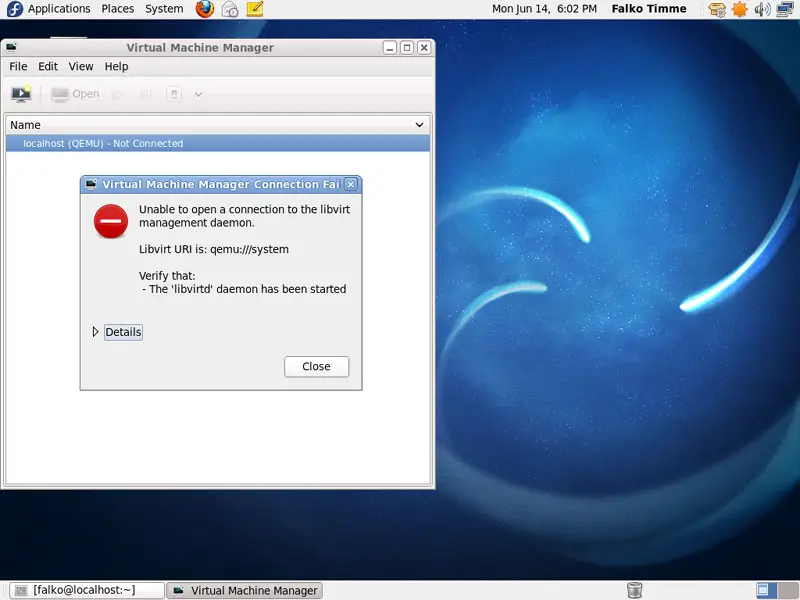Open the notes icon in top panel

(x=255, y=9)
